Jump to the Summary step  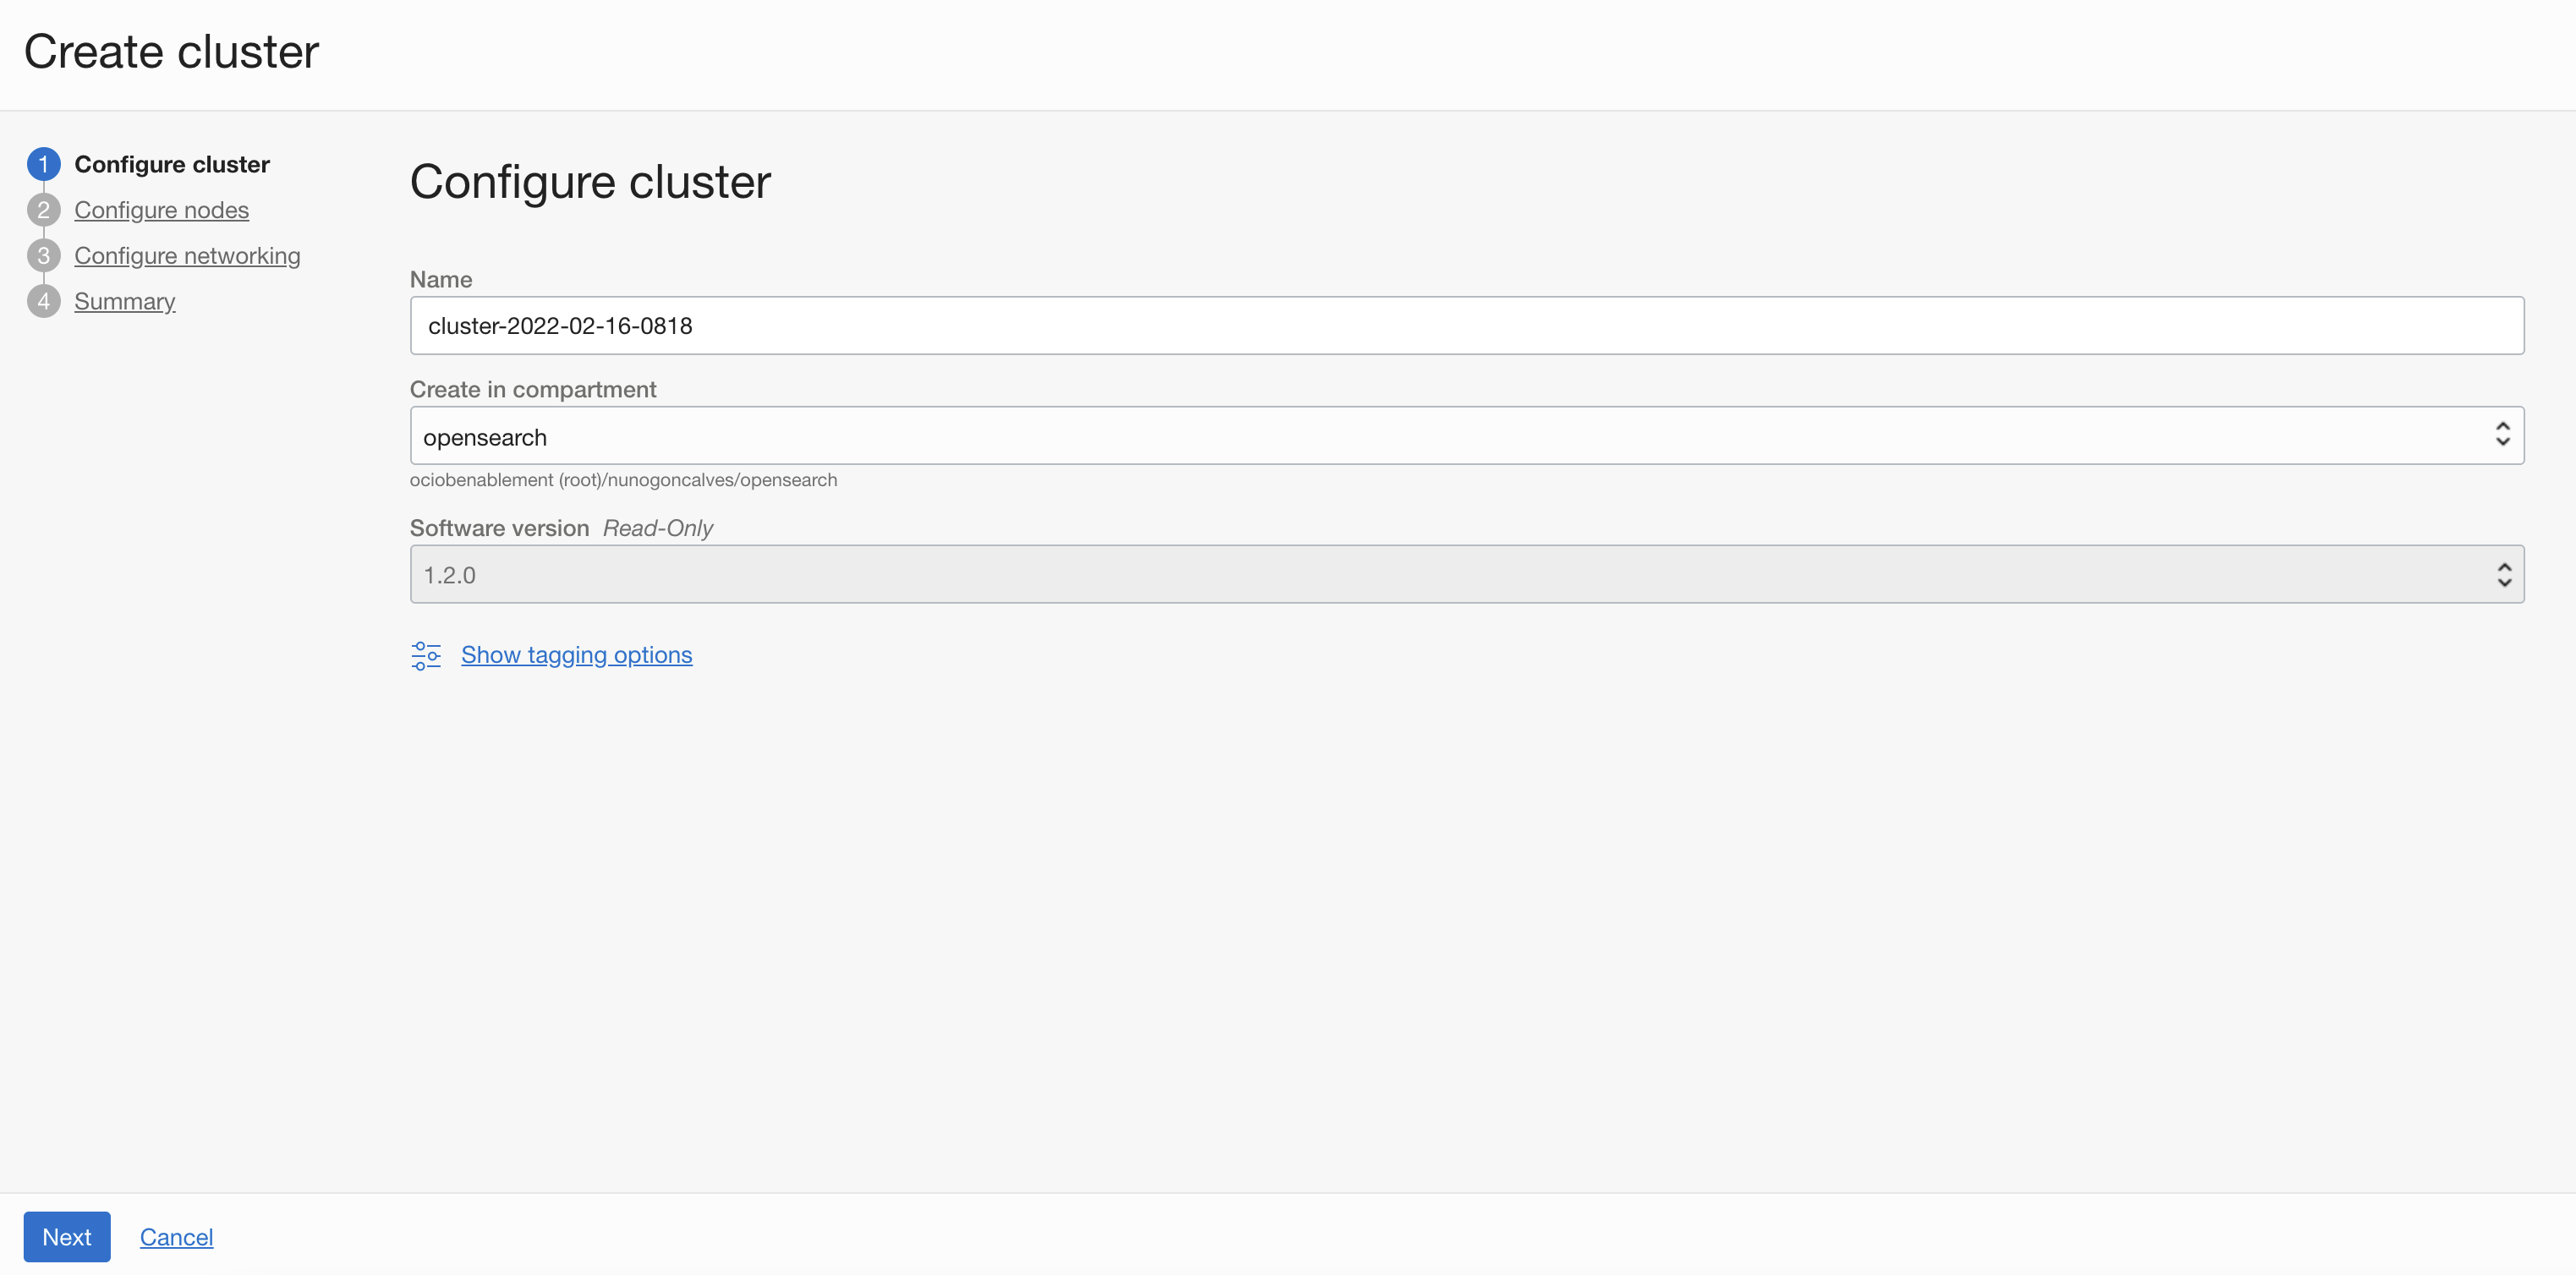124,301
